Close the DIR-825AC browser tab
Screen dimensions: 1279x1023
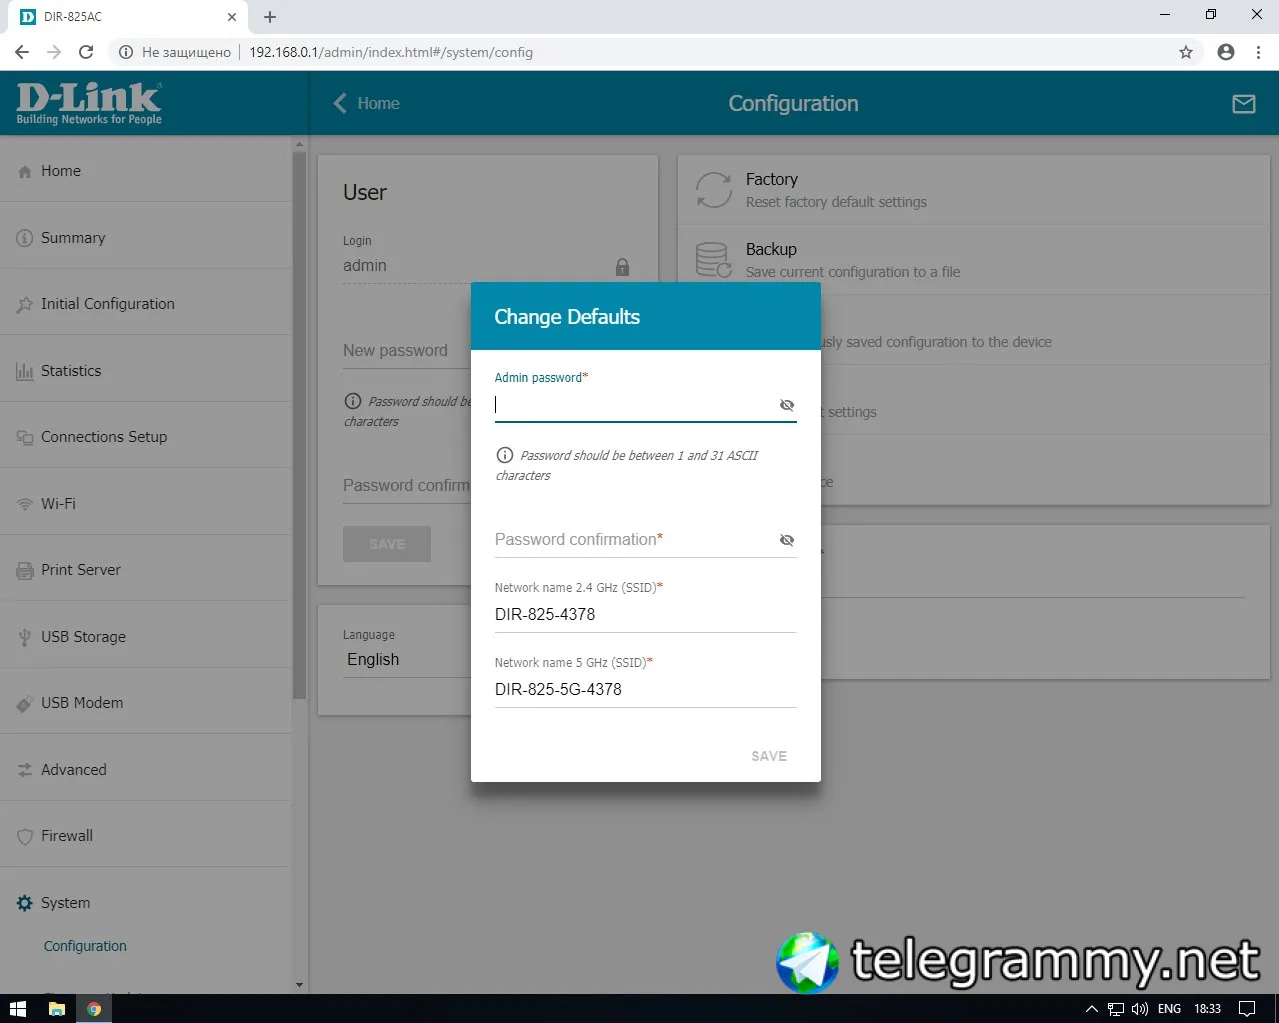232,17
